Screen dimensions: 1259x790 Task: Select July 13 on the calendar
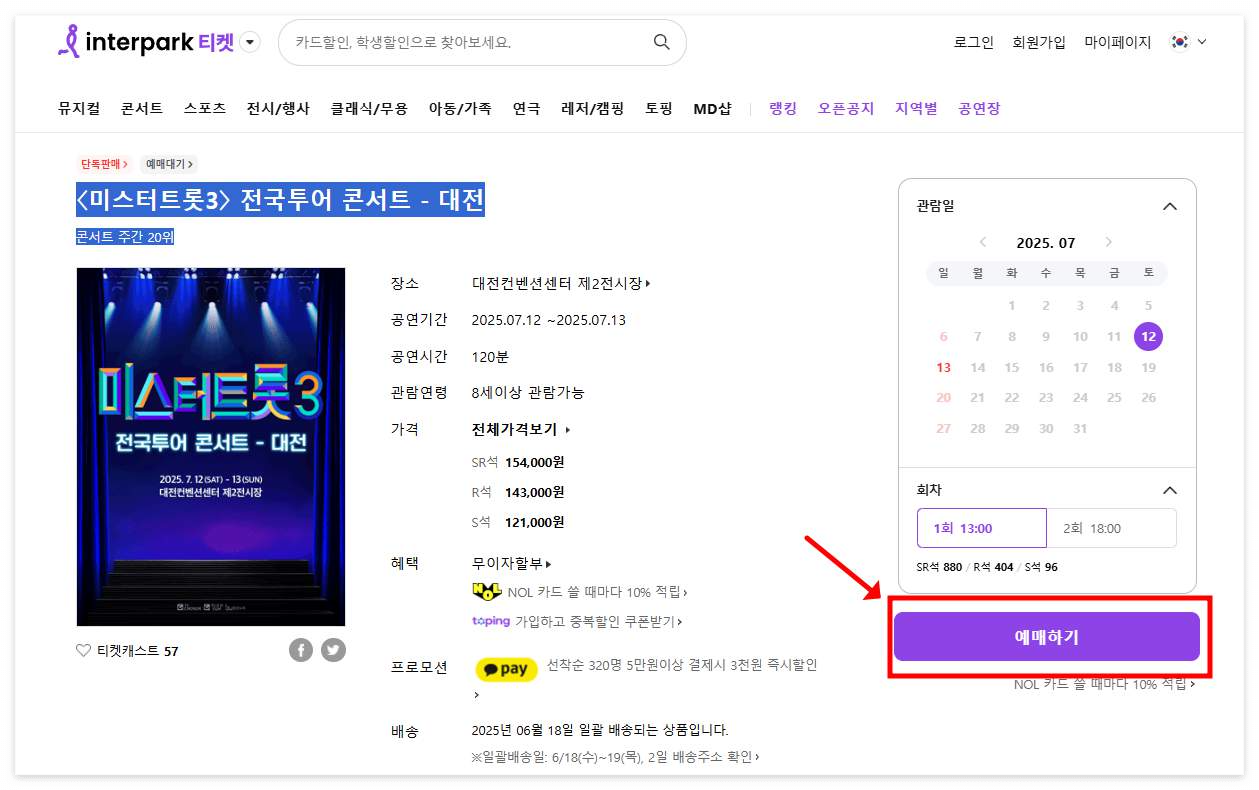(x=943, y=368)
